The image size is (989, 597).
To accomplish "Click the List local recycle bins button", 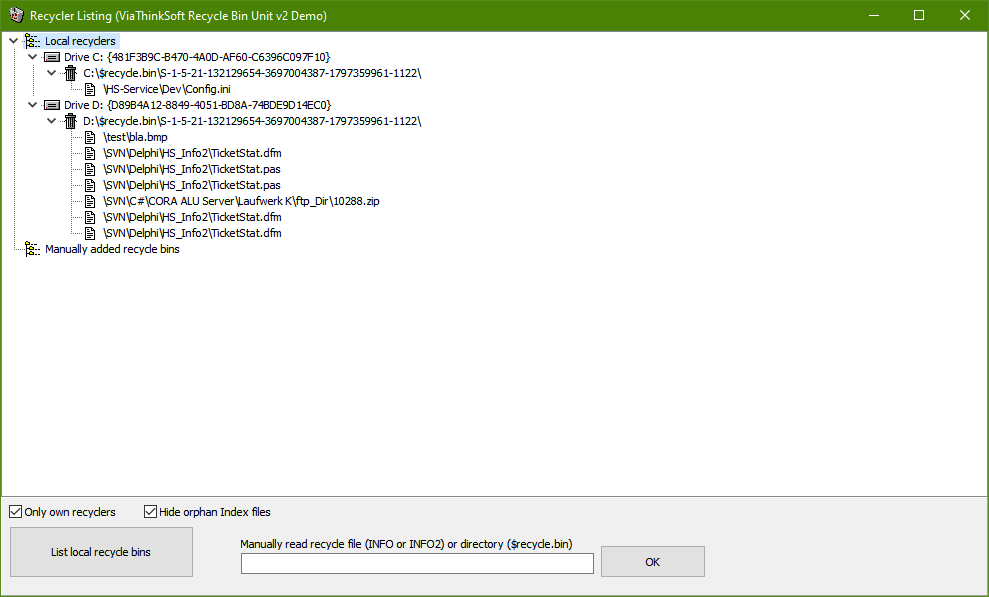I will [102, 552].
